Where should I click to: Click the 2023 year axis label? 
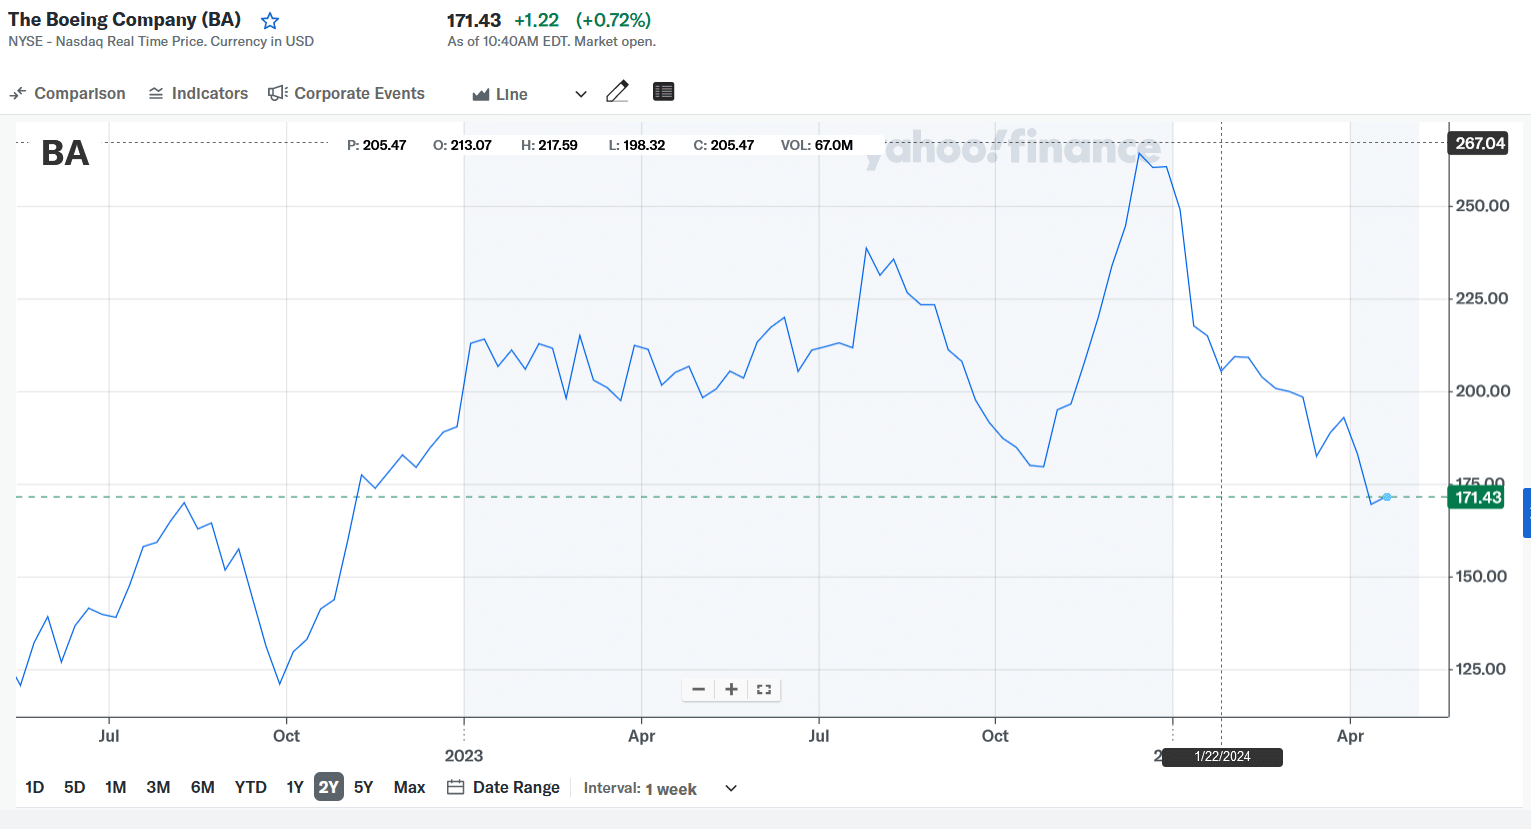(x=464, y=756)
